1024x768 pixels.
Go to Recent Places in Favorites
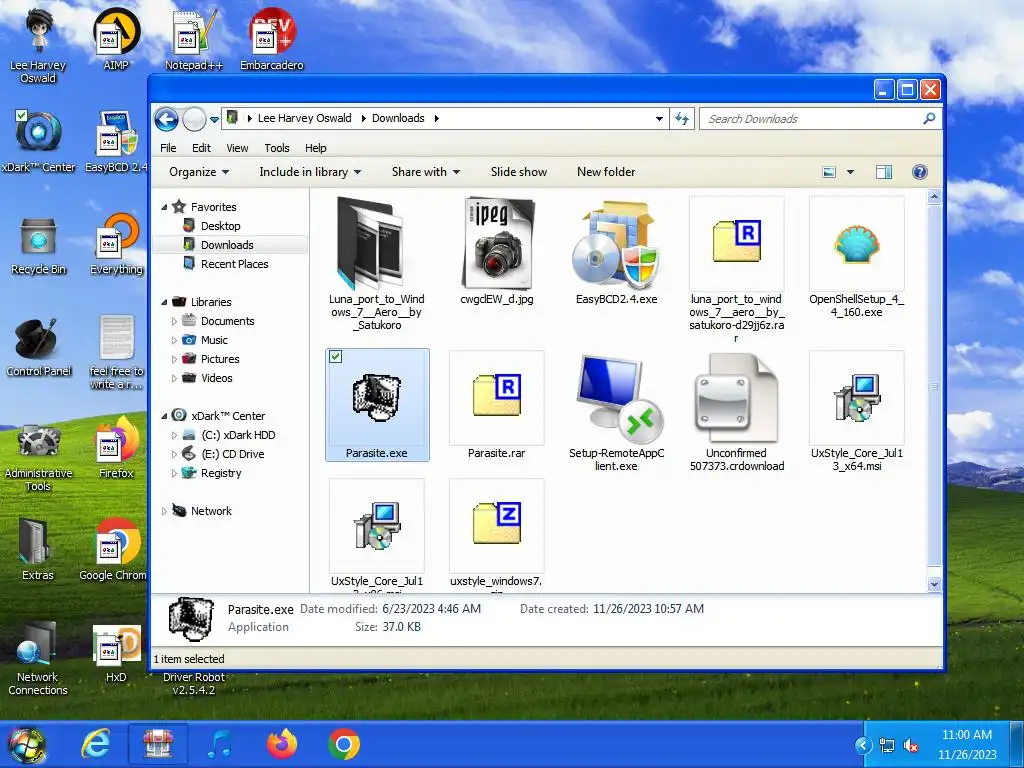(234, 264)
